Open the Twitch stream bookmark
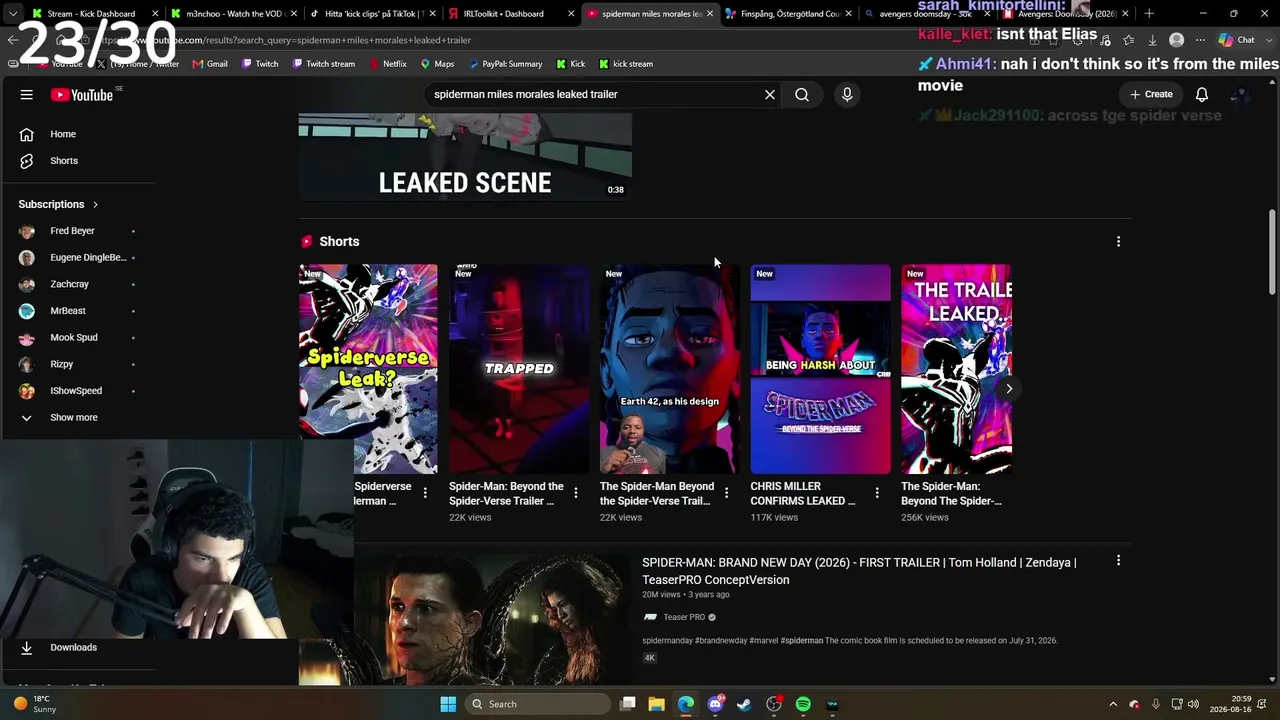The height and width of the screenshot is (720, 1280). [x=323, y=64]
